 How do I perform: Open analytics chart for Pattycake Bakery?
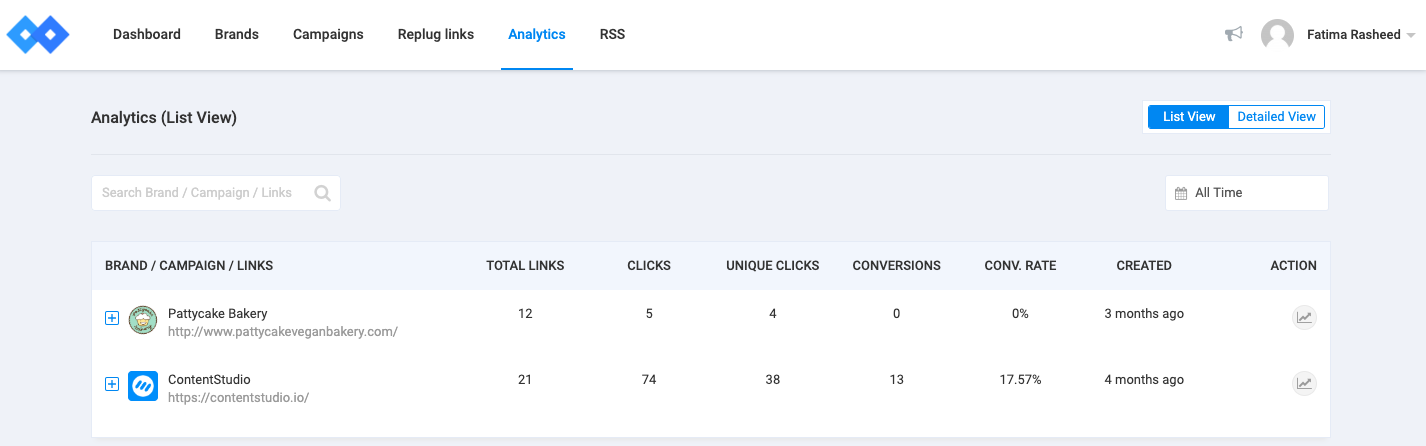tap(1304, 318)
